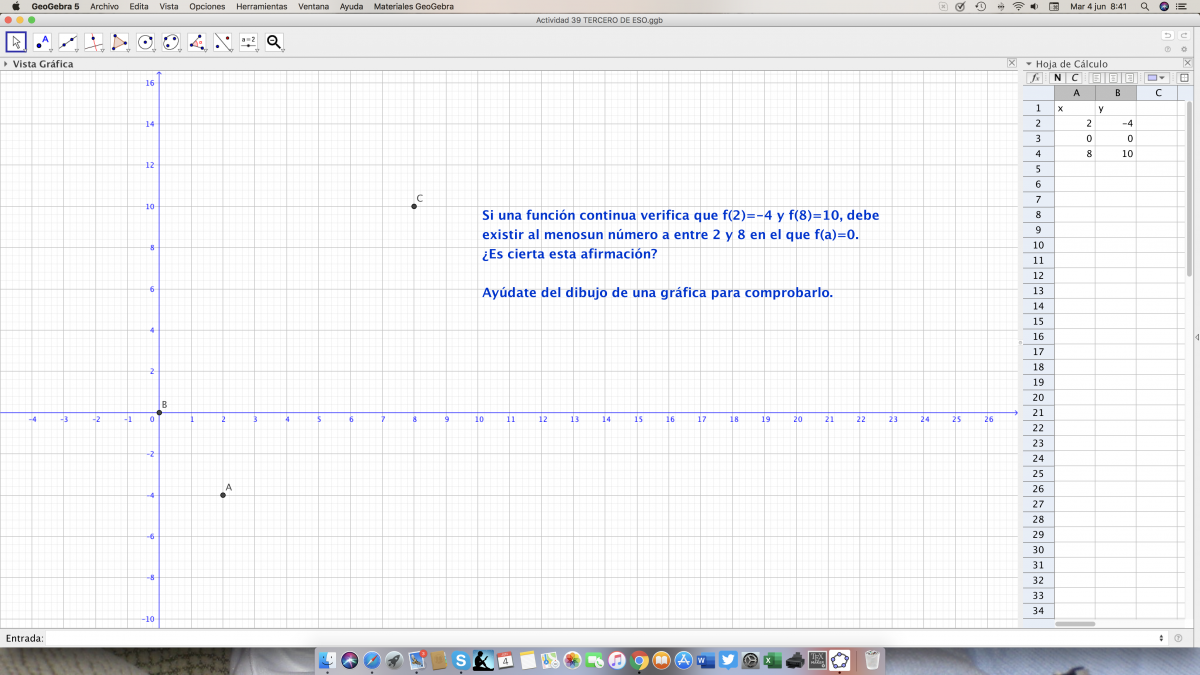Open the Opciones menu

tap(207, 6)
